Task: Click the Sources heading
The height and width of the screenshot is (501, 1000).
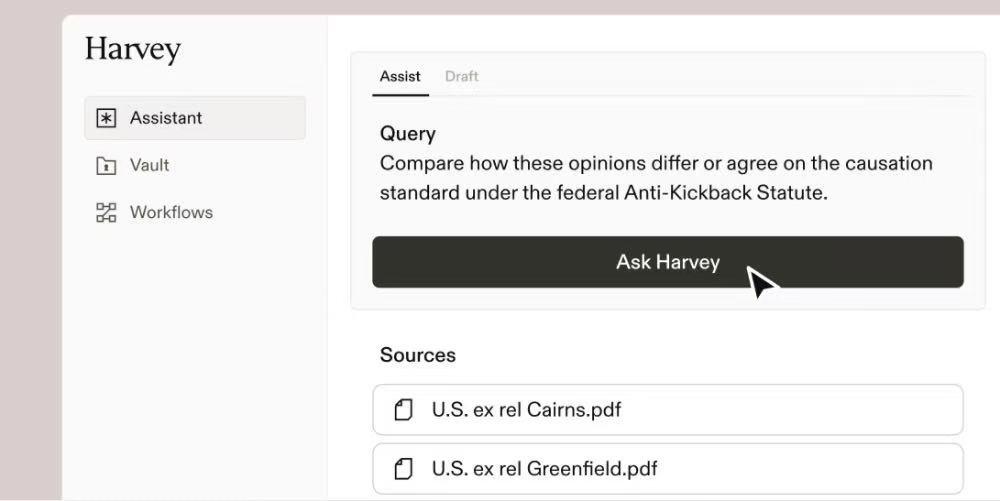Action: [x=418, y=355]
